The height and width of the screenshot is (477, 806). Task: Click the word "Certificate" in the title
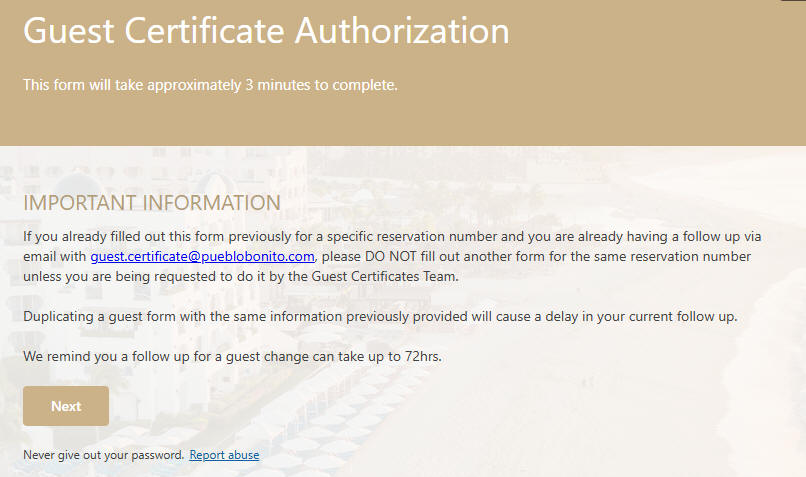[x=205, y=31]
